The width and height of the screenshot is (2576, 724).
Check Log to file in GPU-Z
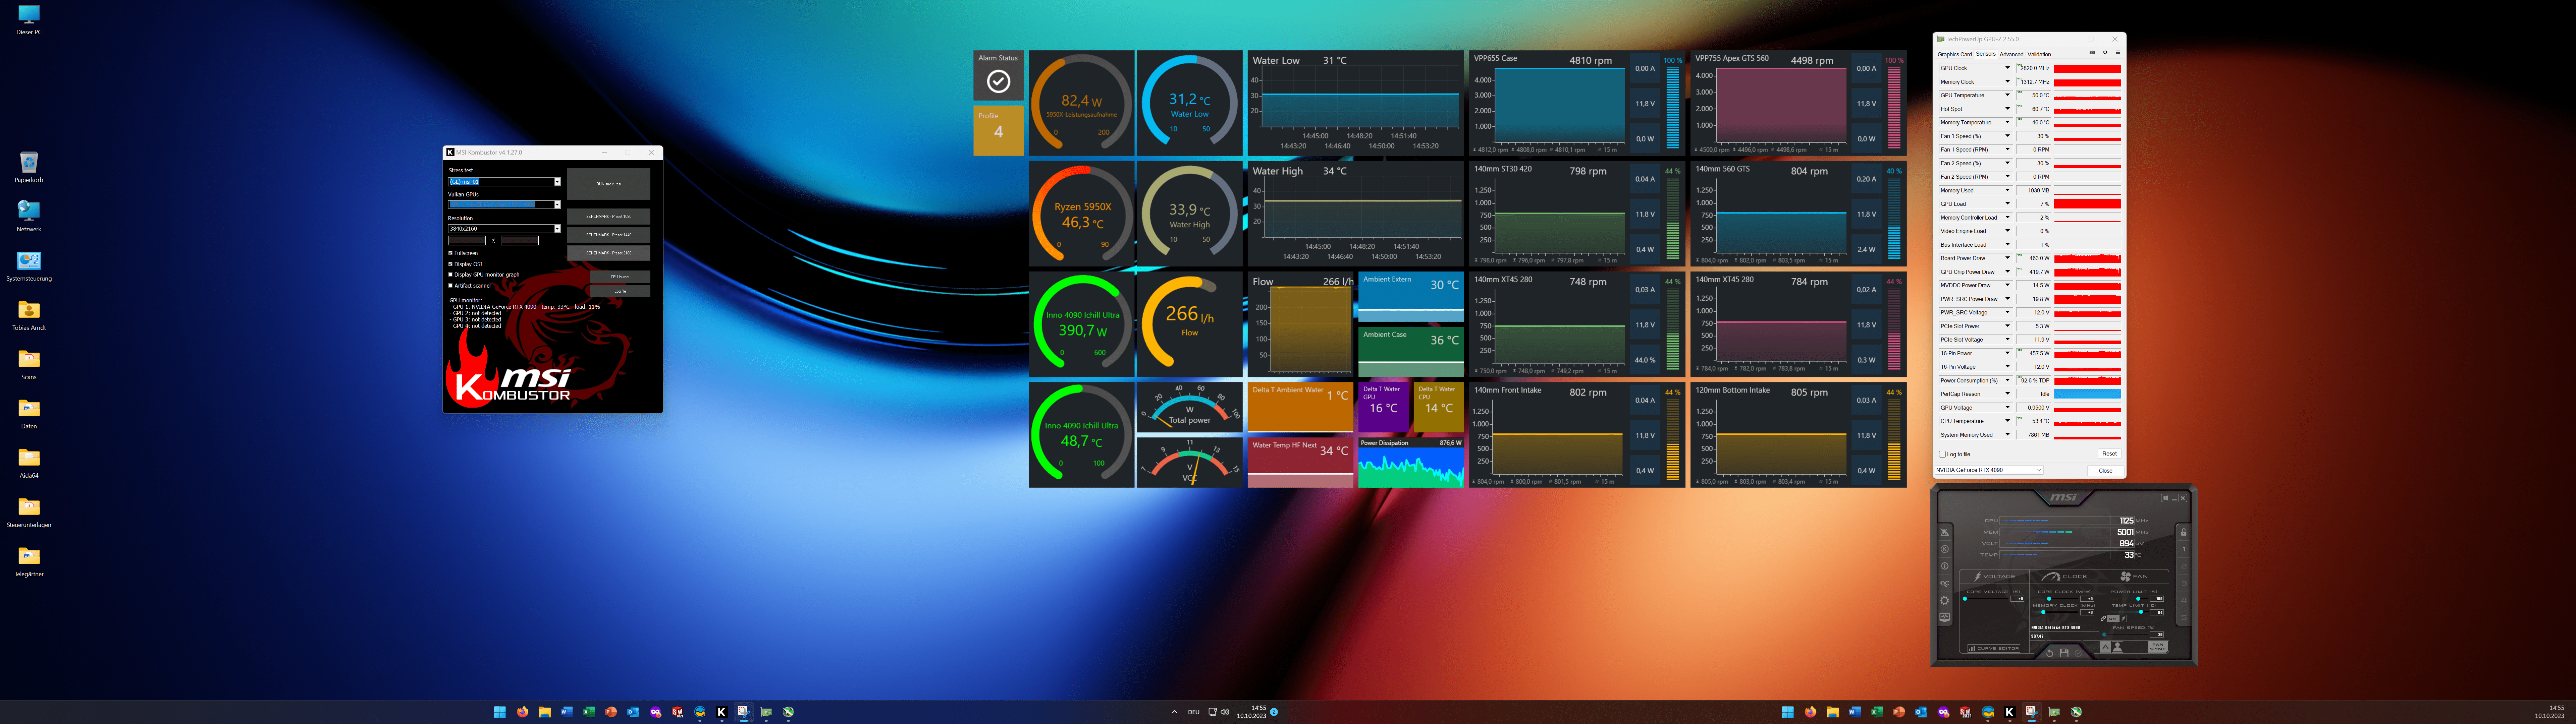pos(1942,454)
